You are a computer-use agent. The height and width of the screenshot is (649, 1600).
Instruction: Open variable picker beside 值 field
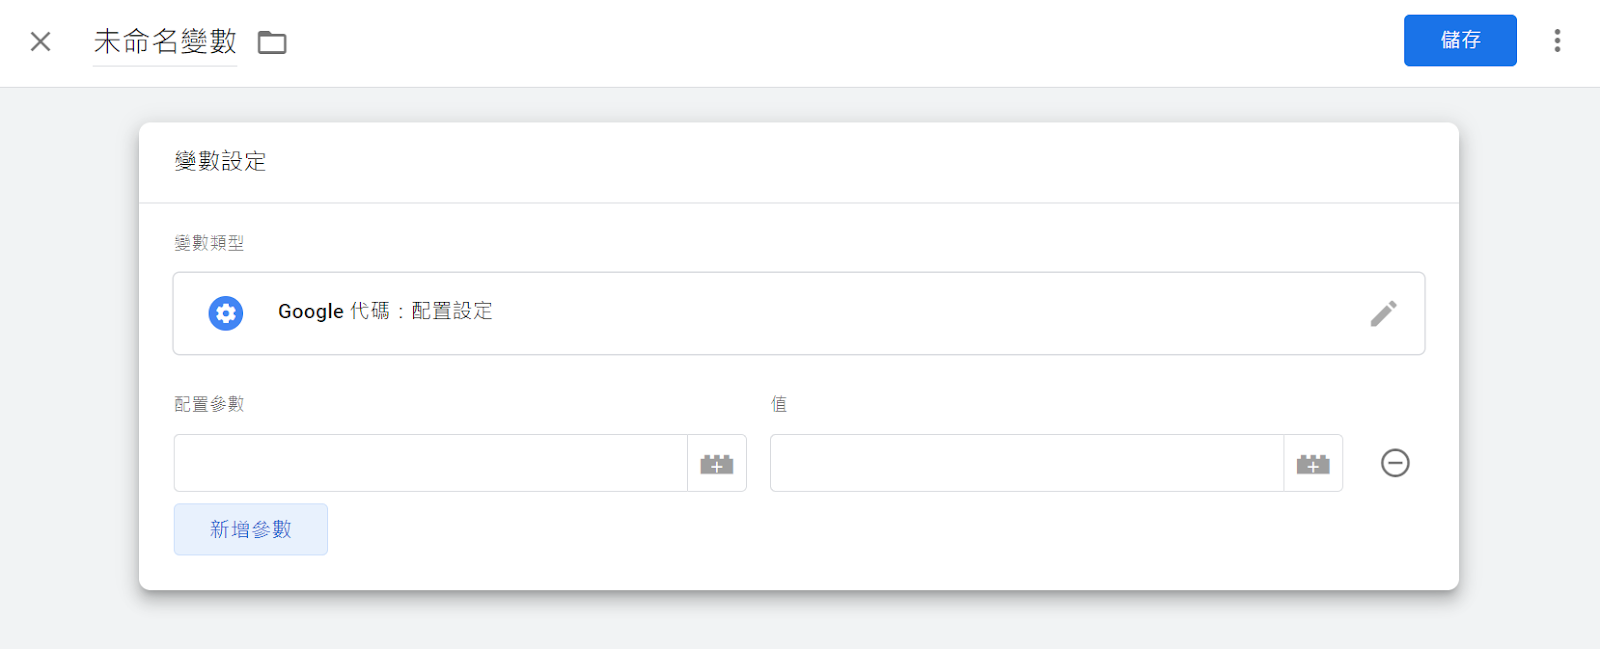click(x=1313, y=463)
